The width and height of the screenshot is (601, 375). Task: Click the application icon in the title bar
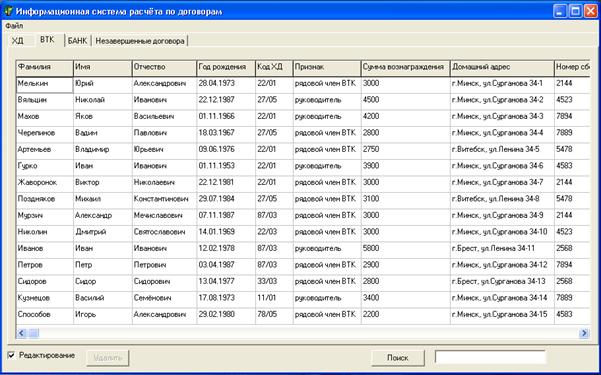(8, 11)
